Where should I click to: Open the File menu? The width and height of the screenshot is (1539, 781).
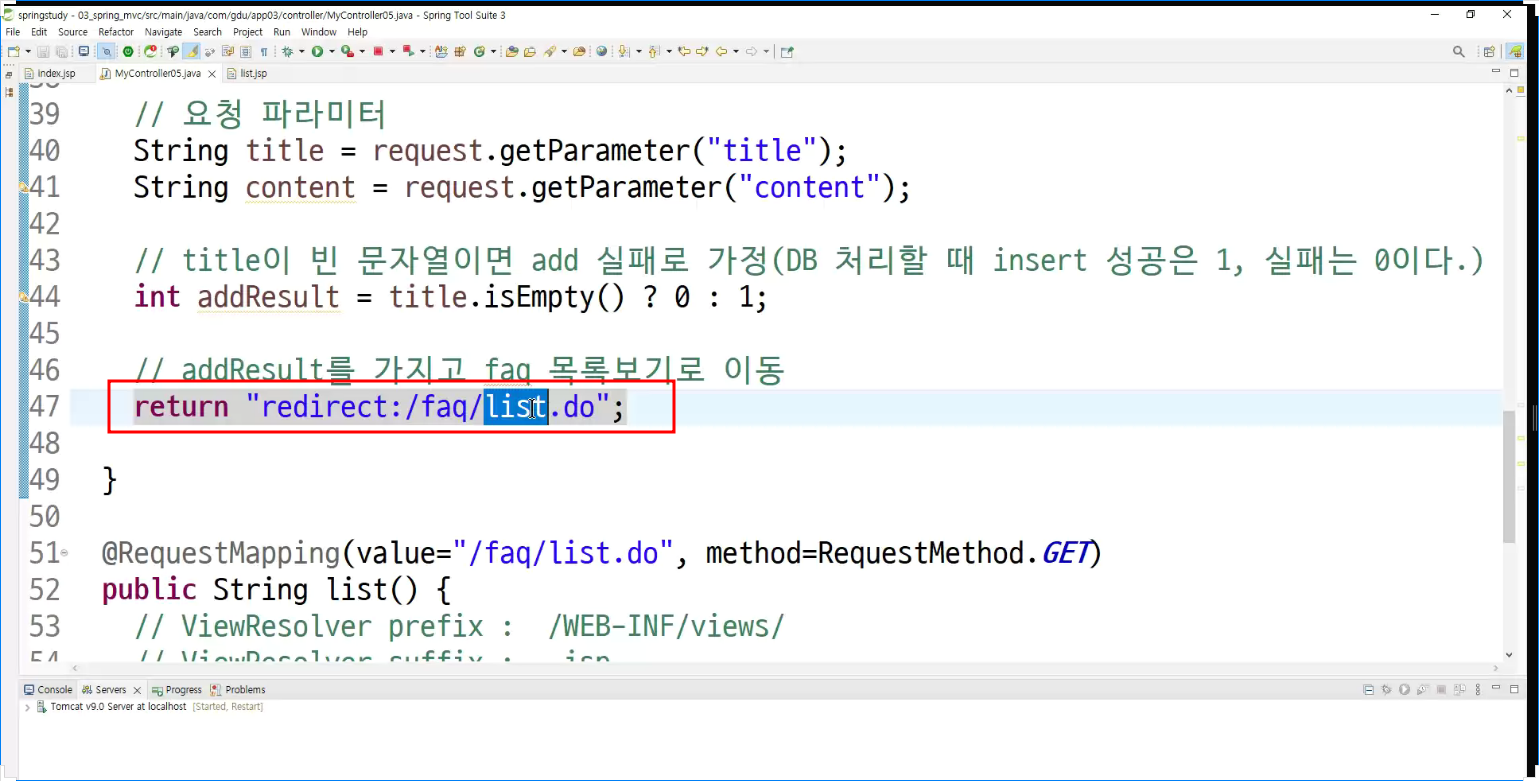[13, 32]
